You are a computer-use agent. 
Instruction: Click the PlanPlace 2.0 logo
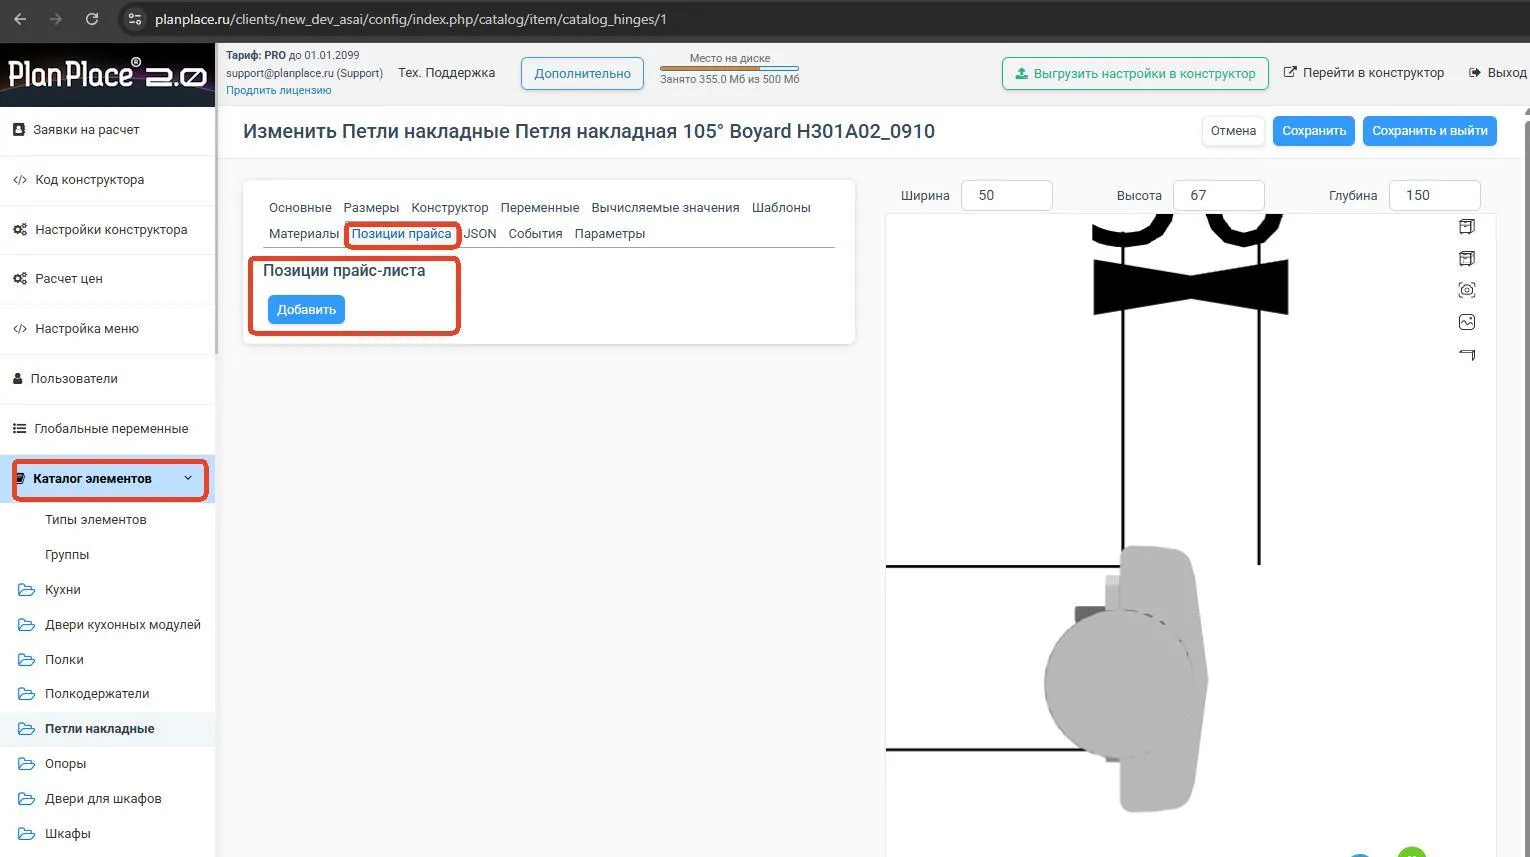click(x=107, y=75)
